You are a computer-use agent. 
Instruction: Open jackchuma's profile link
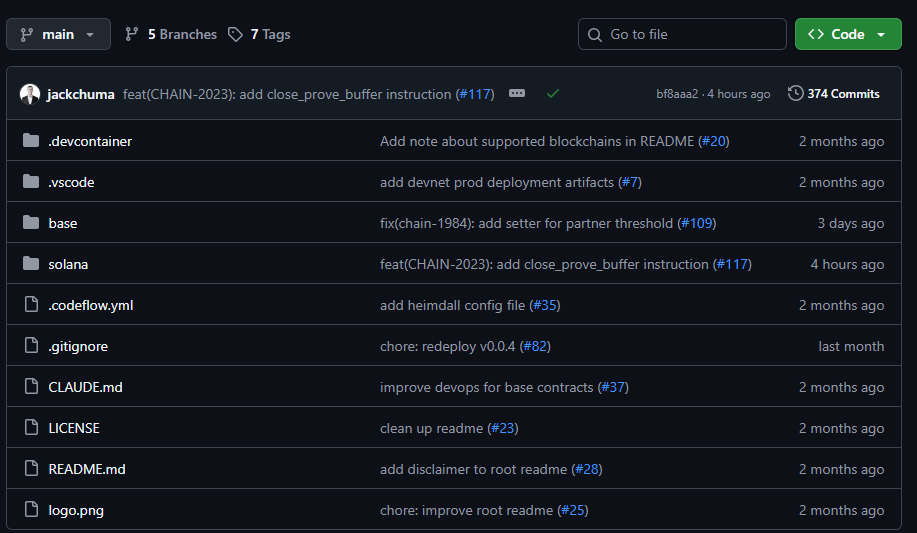(x=81, y=94)
